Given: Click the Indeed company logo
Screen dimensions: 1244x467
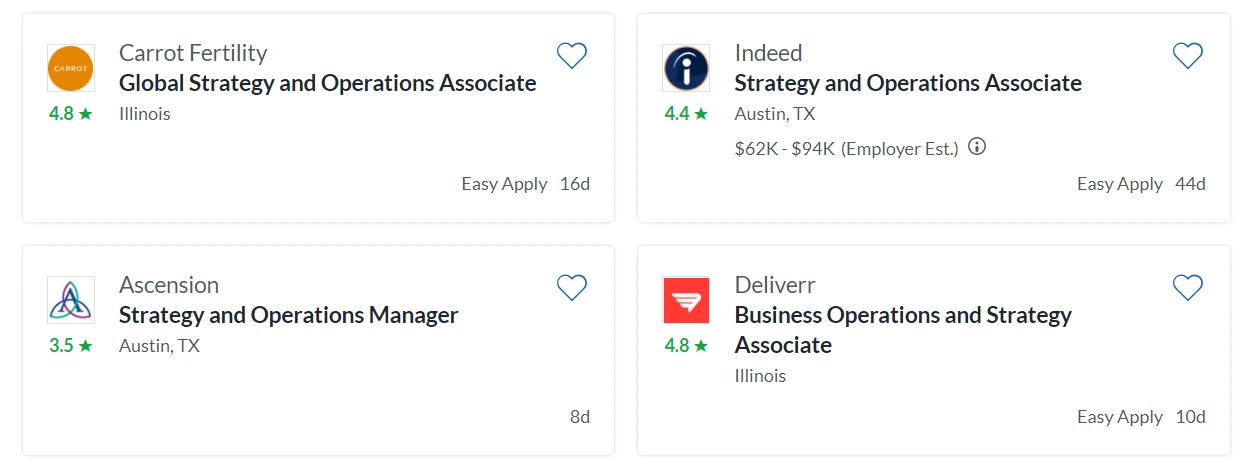Looking at the screenshot, I should click(x=686, y=68).
